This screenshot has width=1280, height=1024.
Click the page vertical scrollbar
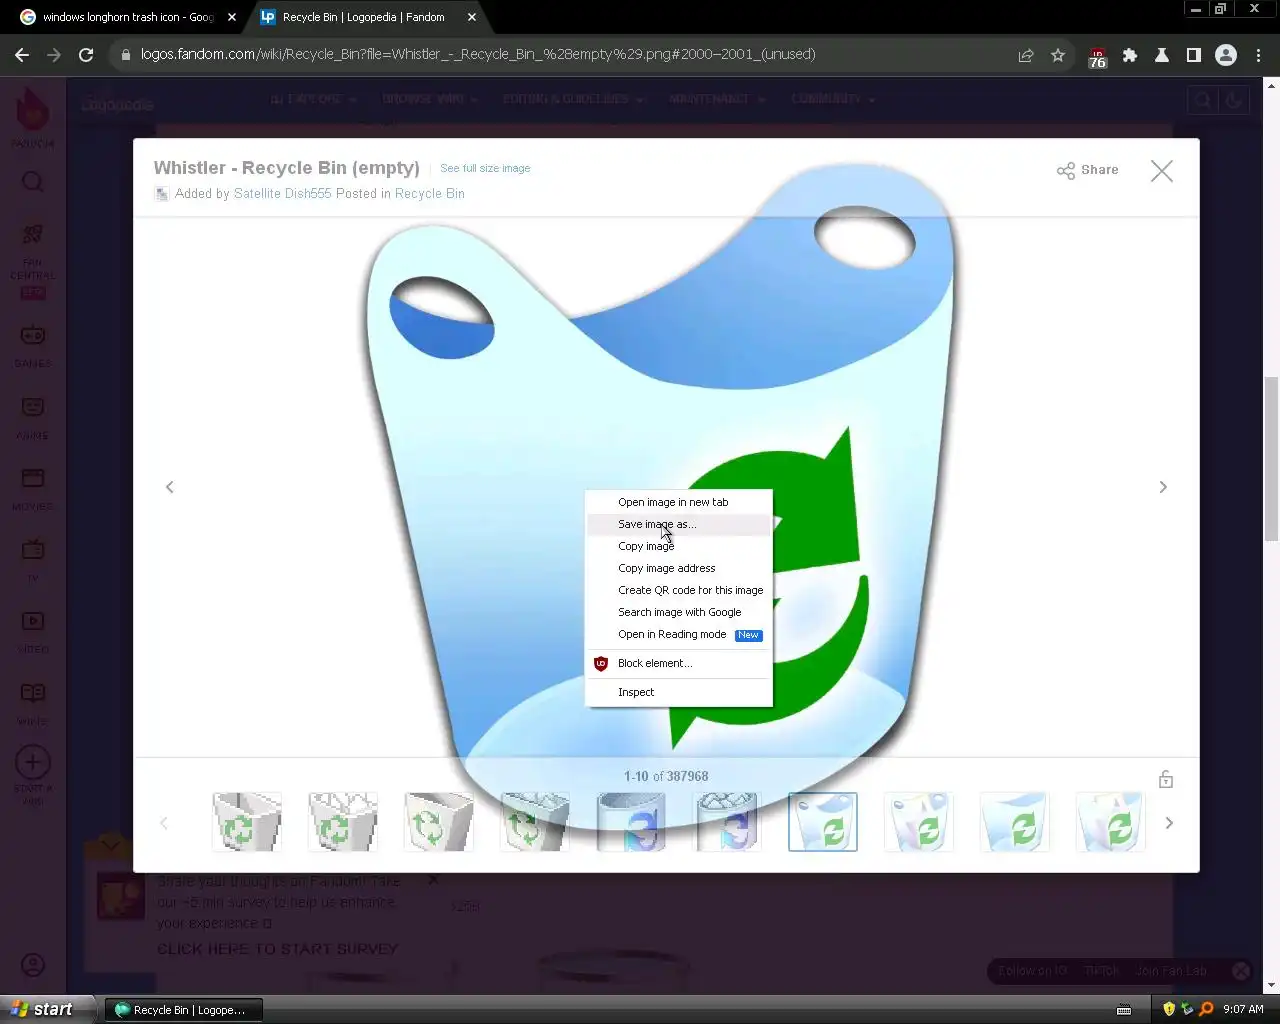(1271, 460)
